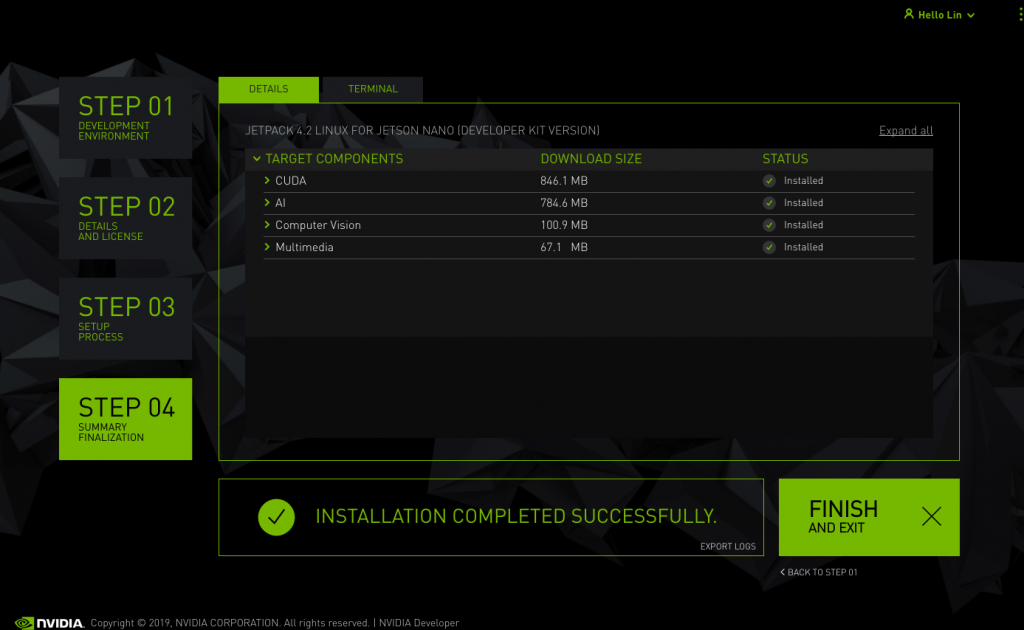
Task: Click EXPORT LOGS link
Action: 728,546
